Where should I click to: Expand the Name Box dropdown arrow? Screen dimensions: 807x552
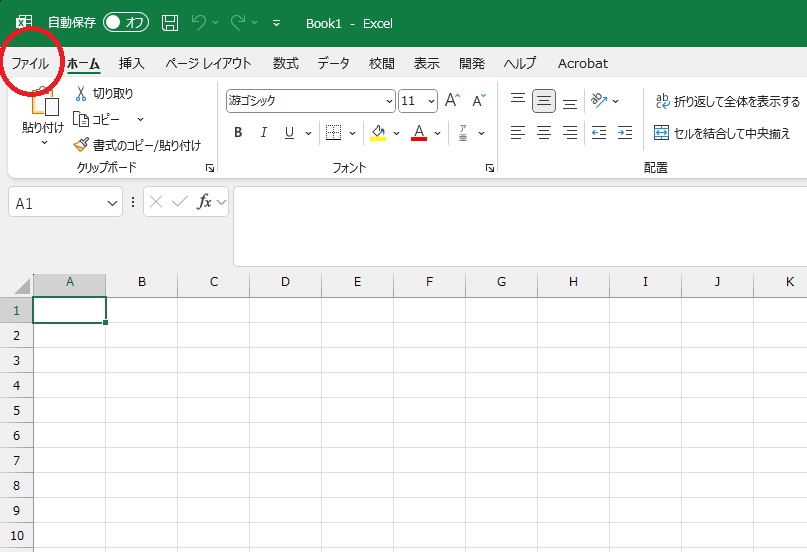tap(113, 203)
